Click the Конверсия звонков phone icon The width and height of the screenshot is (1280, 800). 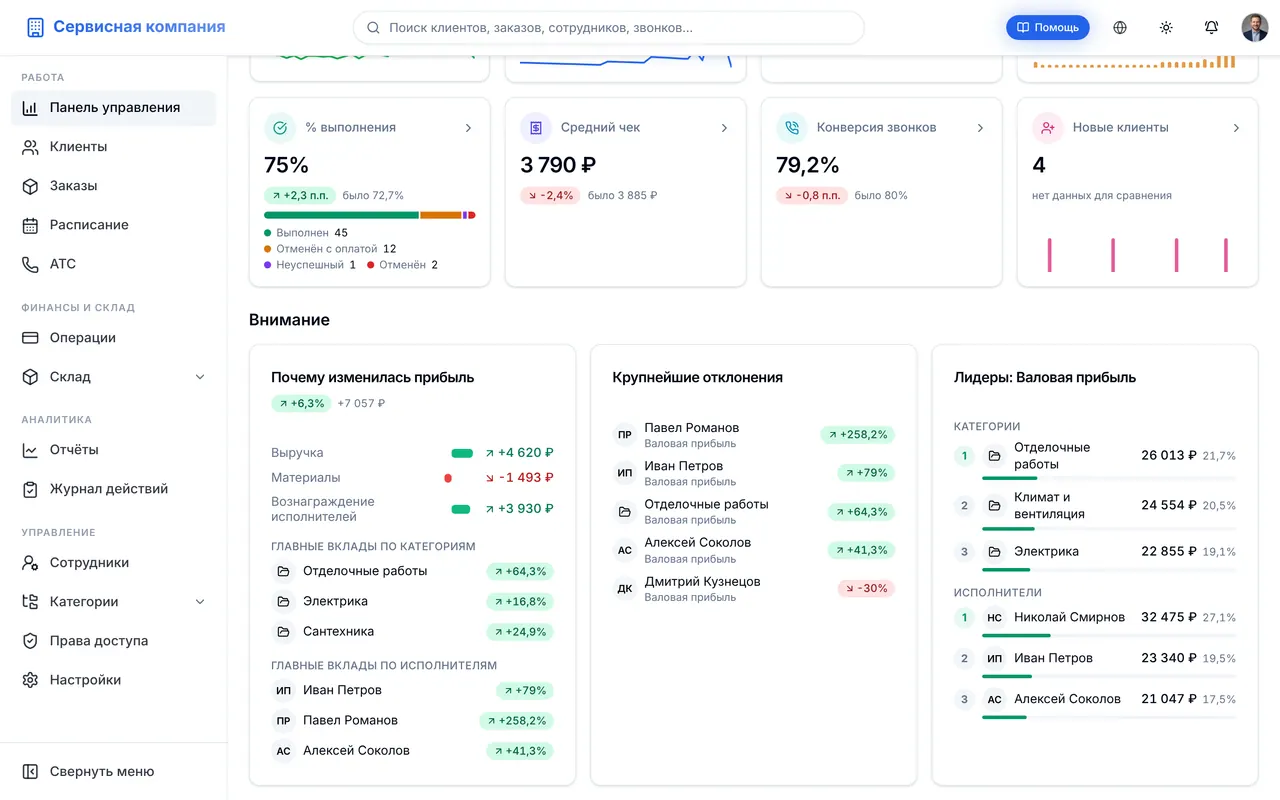[792, 128]
